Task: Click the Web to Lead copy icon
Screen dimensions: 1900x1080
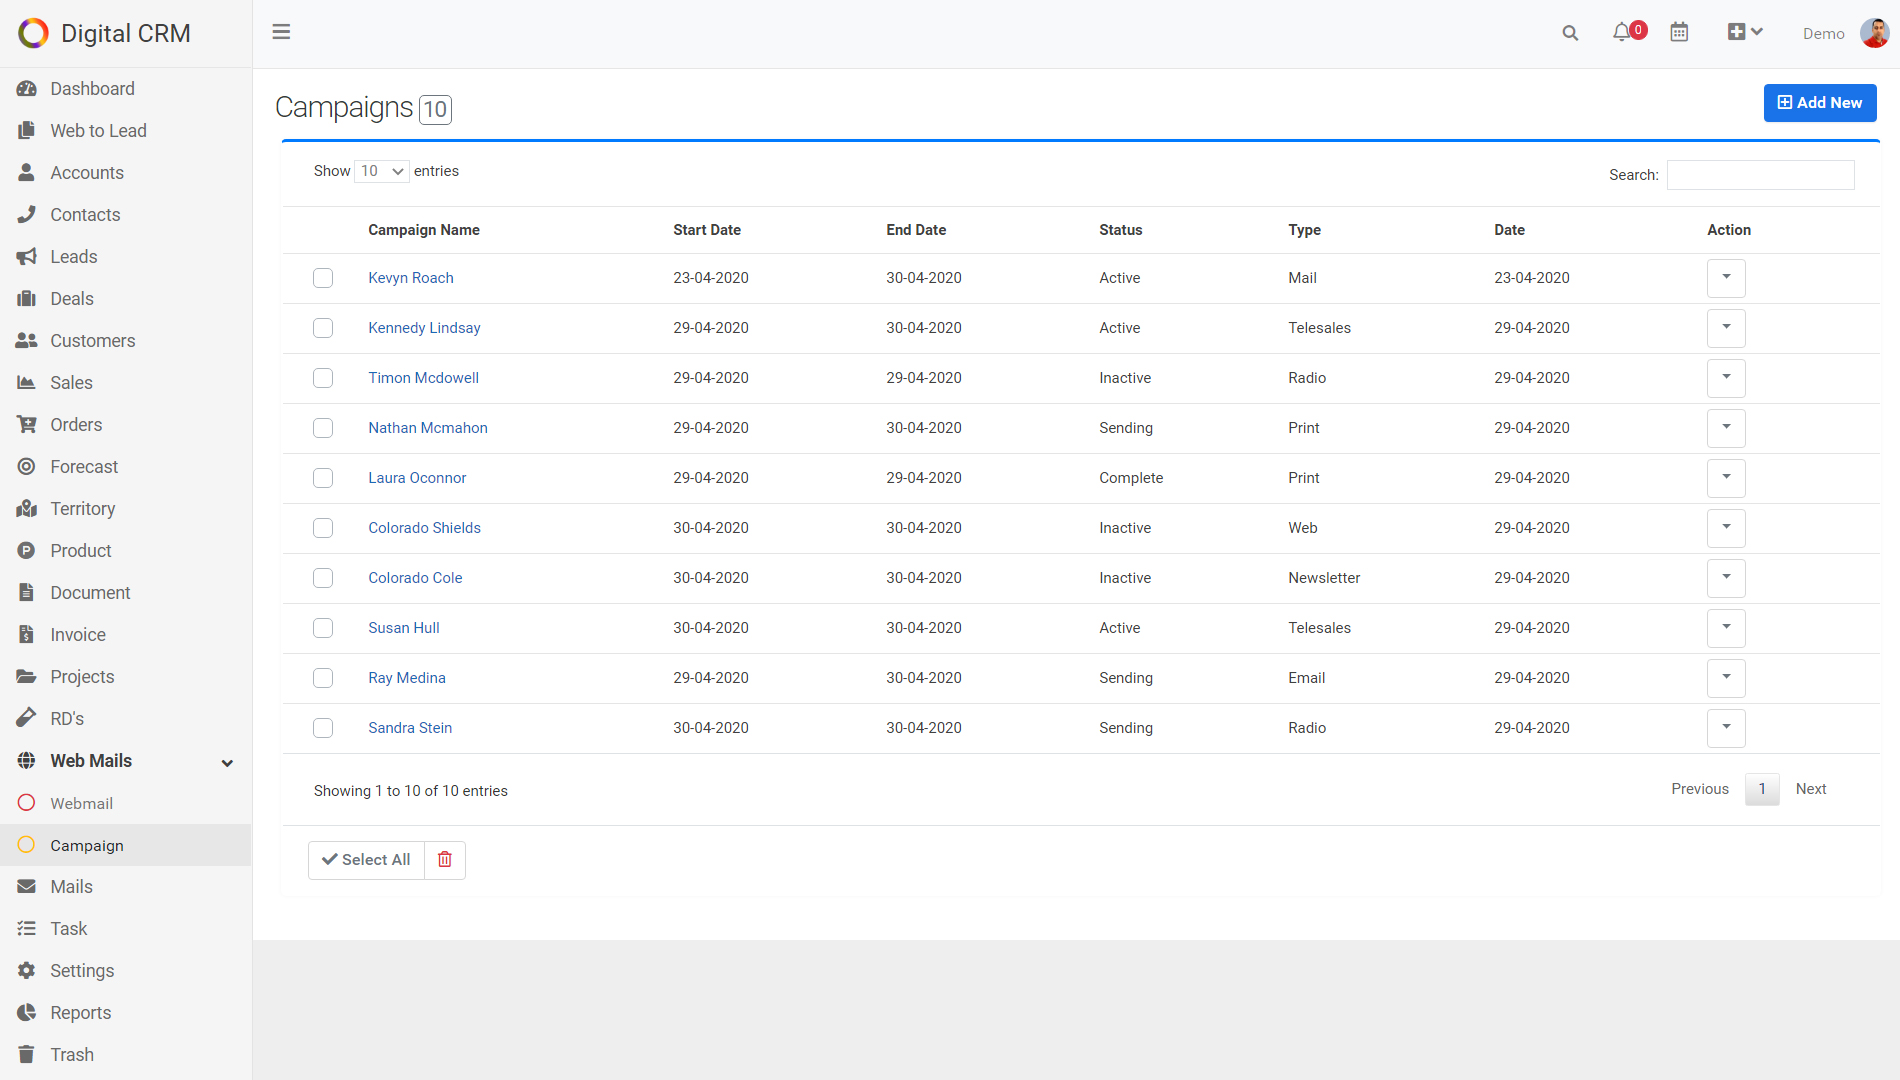Action: pyautogui.click(x=27, y=131)
